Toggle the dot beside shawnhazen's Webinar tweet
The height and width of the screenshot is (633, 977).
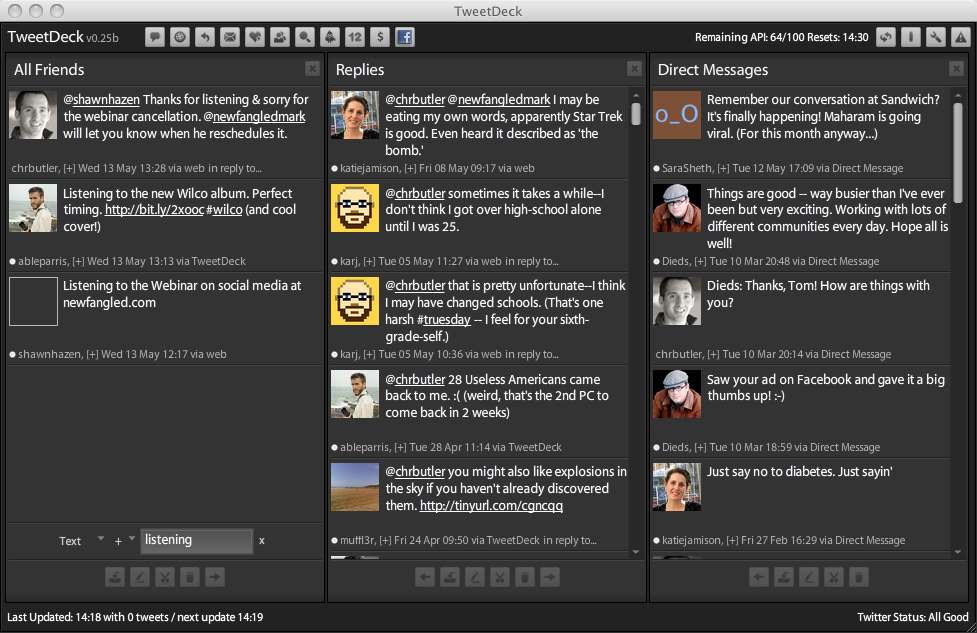(12, 355)
